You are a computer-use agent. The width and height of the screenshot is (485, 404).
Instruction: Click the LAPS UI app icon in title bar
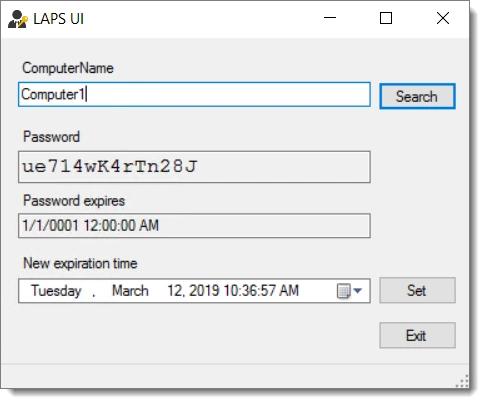[17, 19]
